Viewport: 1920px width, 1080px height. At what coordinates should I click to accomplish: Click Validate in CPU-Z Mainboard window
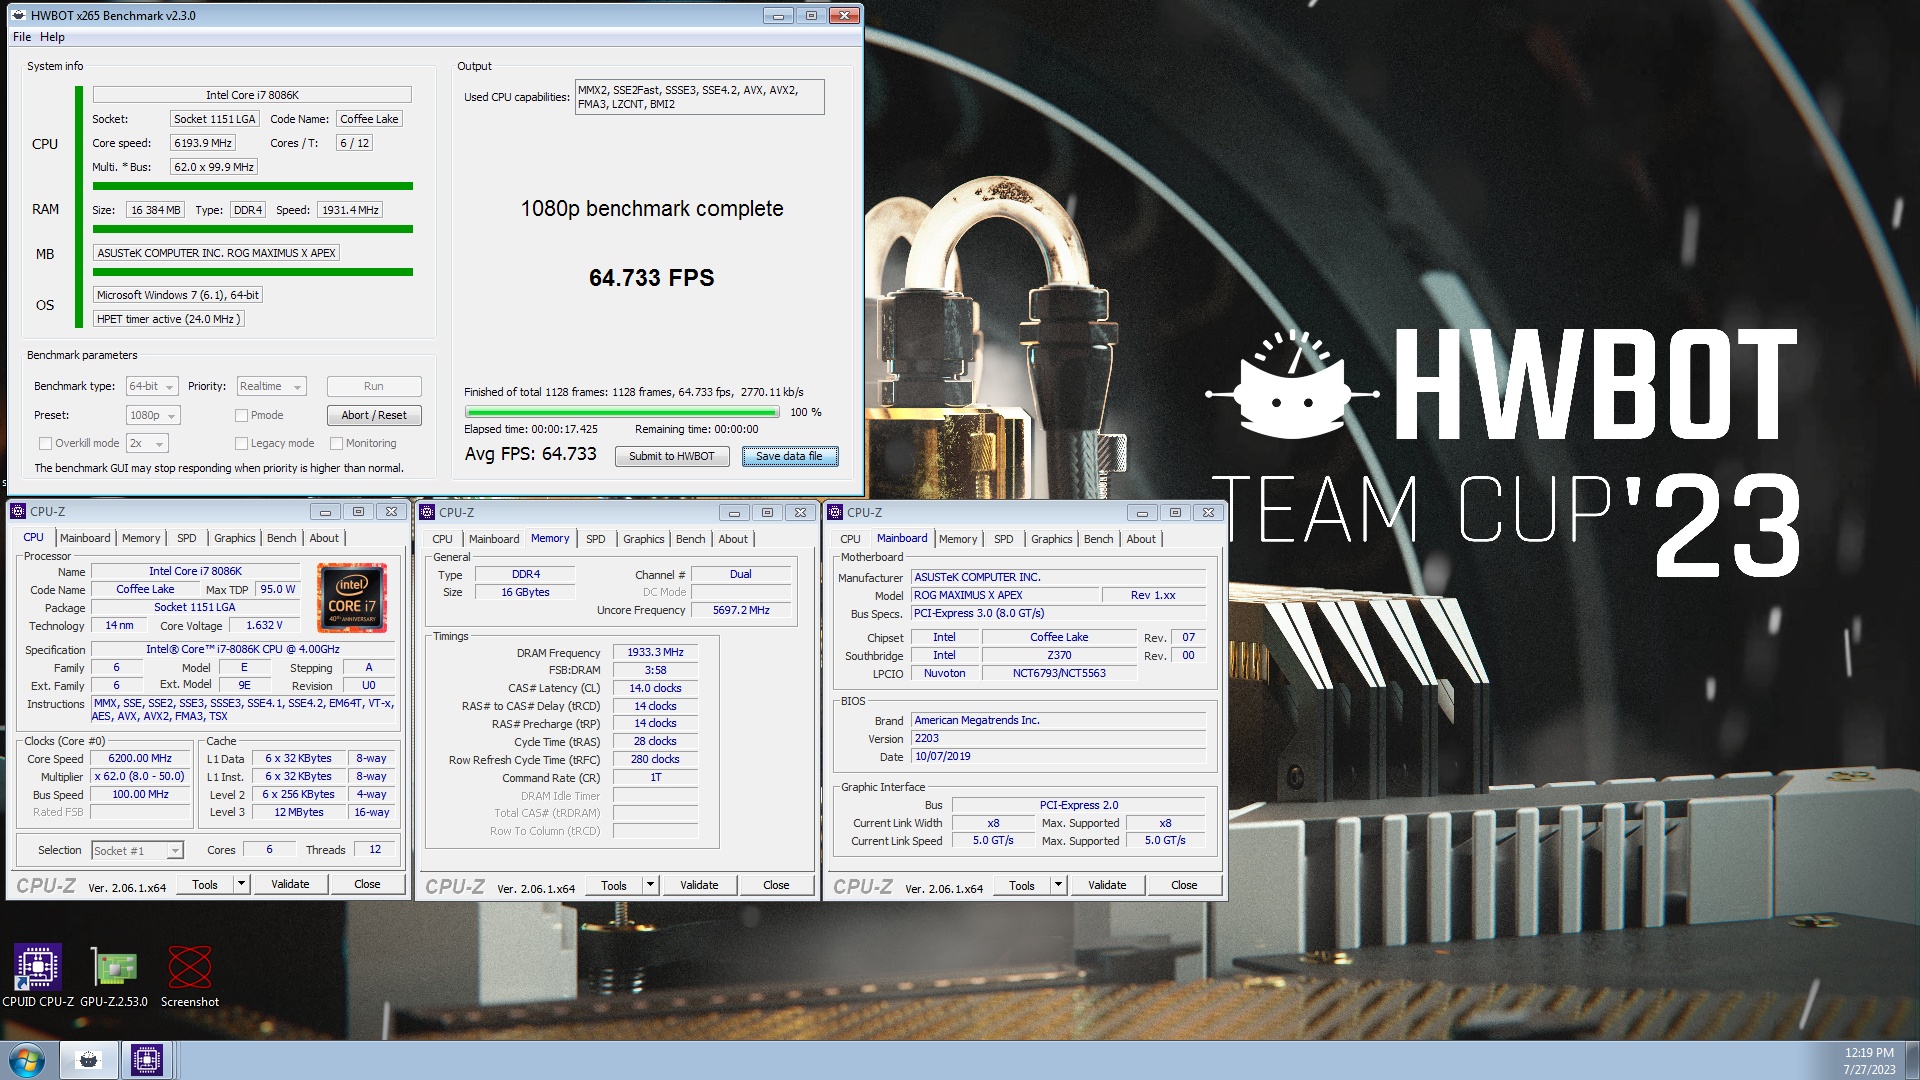tap(1107, 885)
